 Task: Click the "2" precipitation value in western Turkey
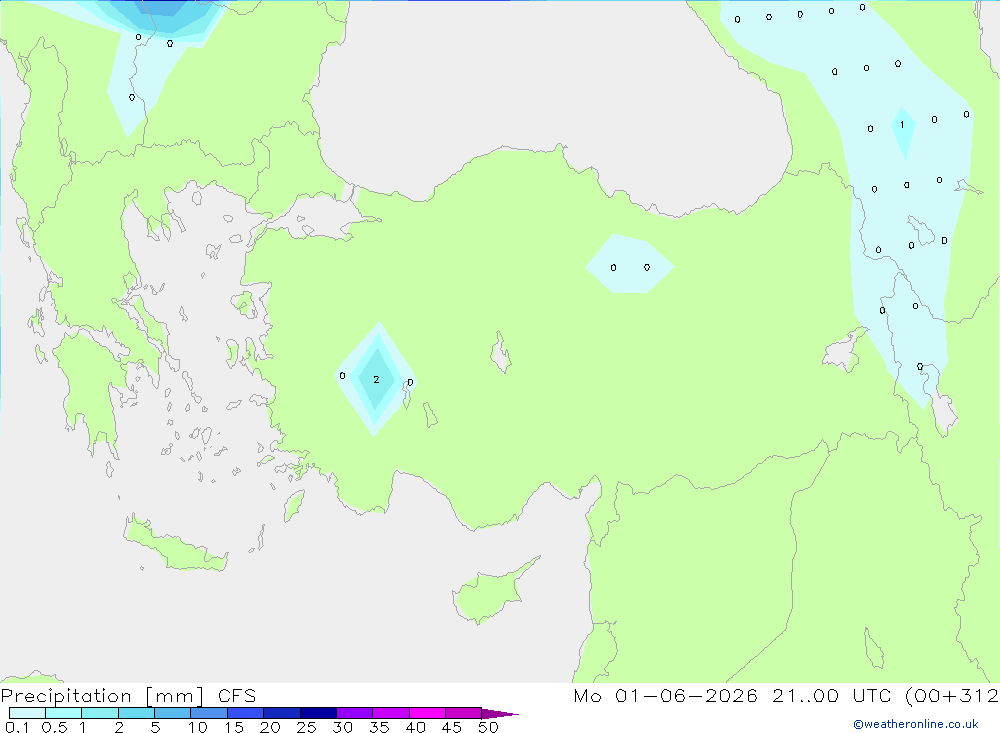click(376, 380)
